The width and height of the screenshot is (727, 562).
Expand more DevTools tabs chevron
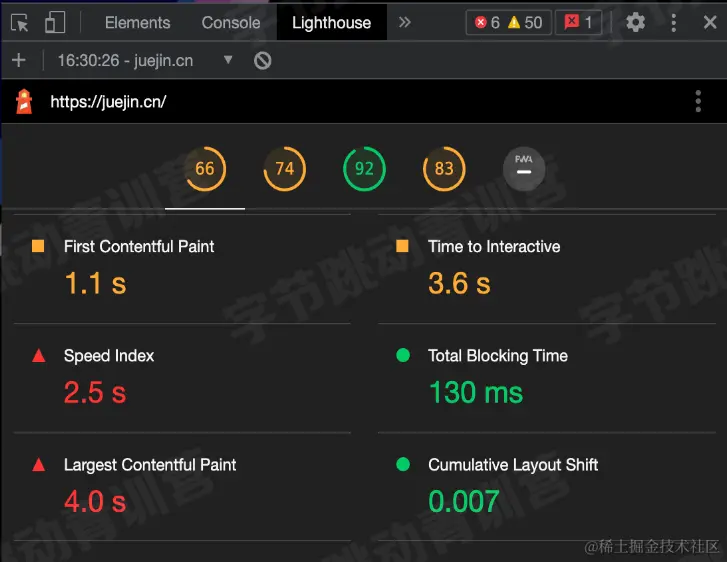tap(405, 22)
